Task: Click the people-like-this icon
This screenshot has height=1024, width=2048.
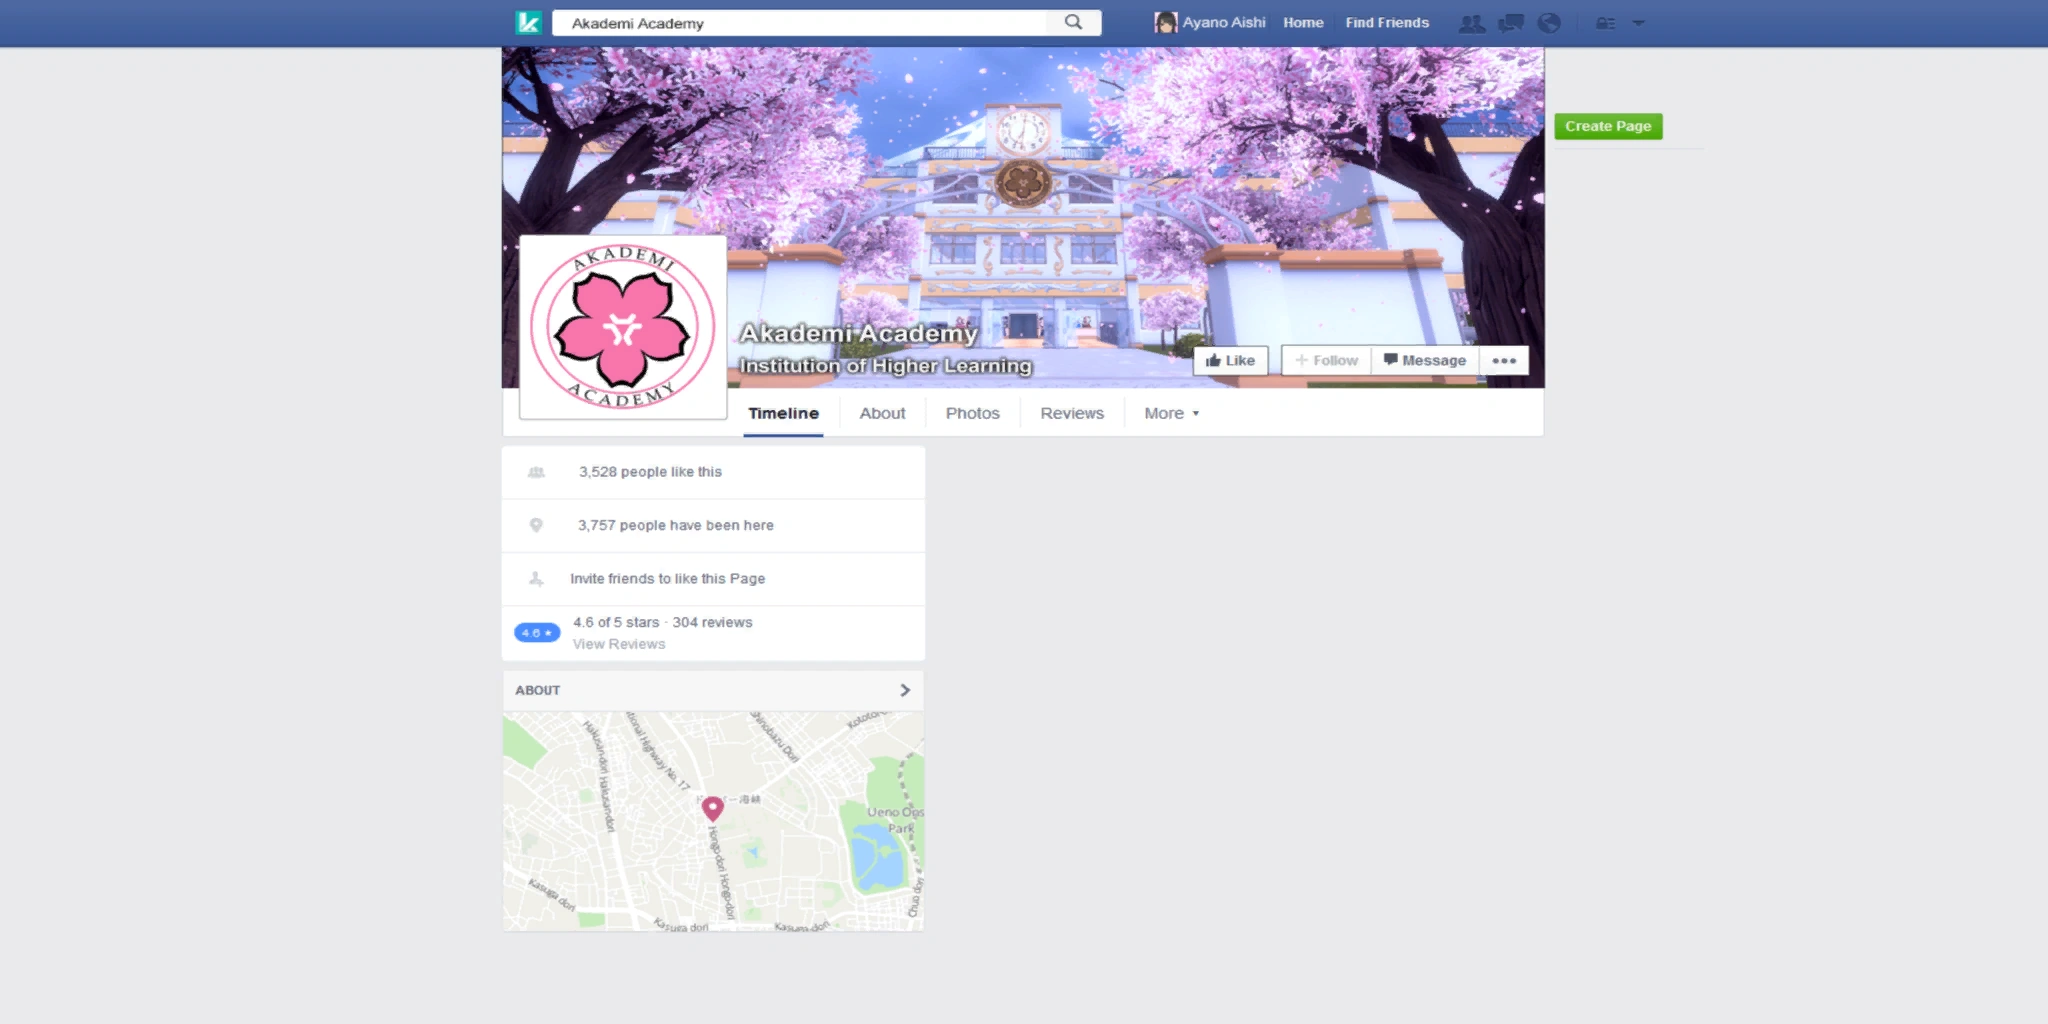Action: coord(536,472)
